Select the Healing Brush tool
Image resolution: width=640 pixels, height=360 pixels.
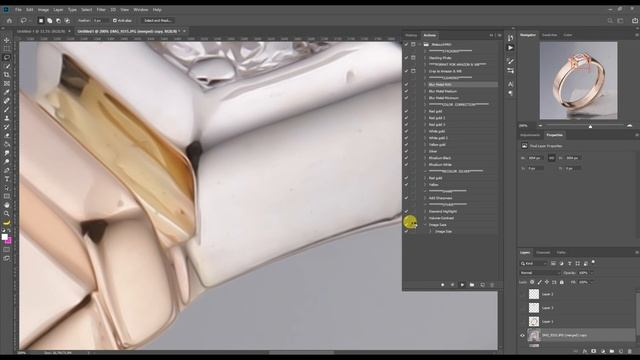pyautogui.click(x=7, y=100)
